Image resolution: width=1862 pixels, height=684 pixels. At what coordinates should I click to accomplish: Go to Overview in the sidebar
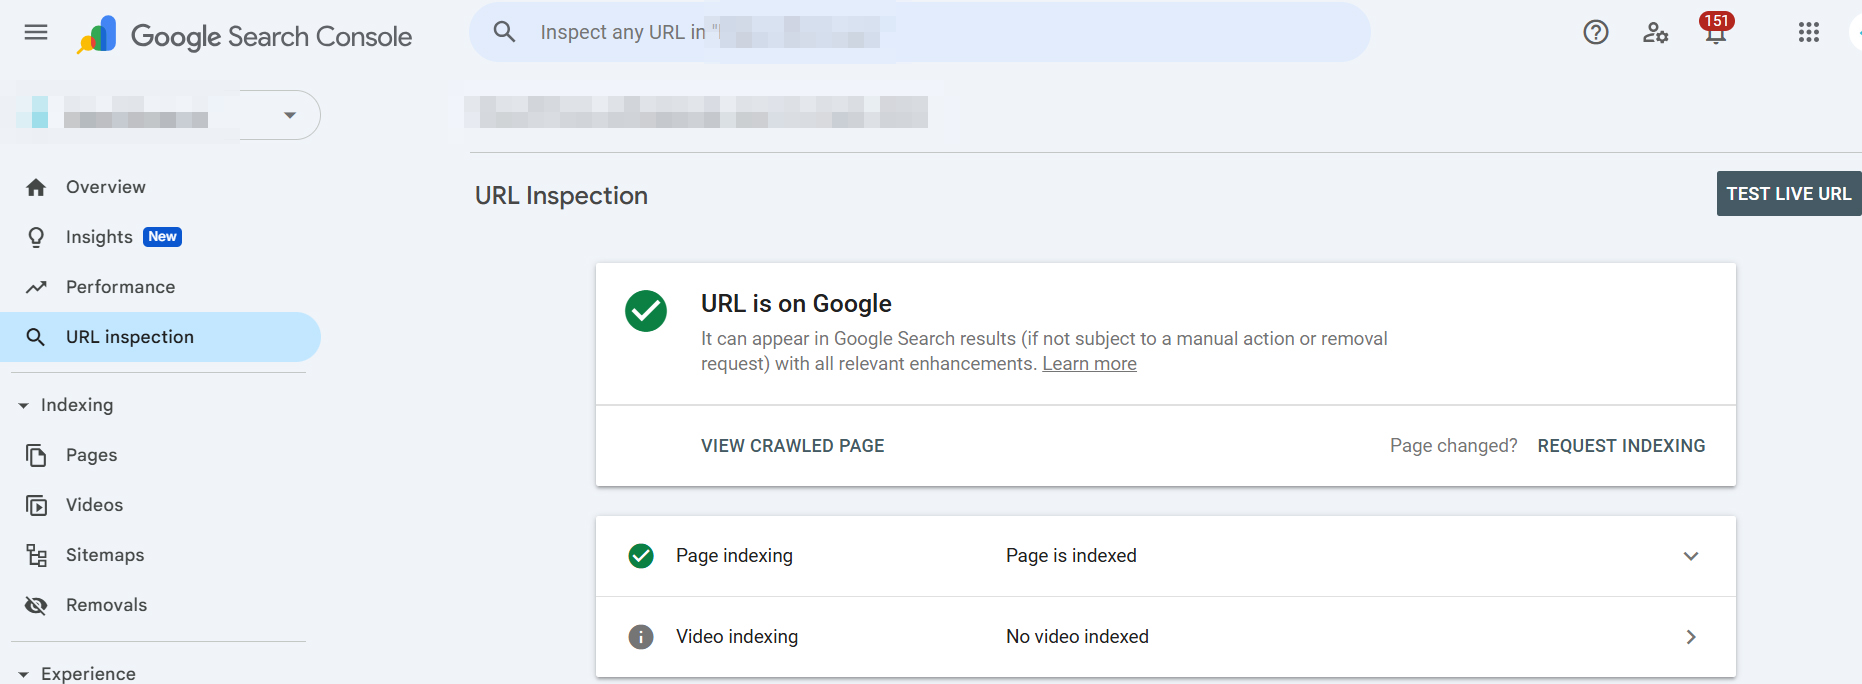tap(105, 187)
